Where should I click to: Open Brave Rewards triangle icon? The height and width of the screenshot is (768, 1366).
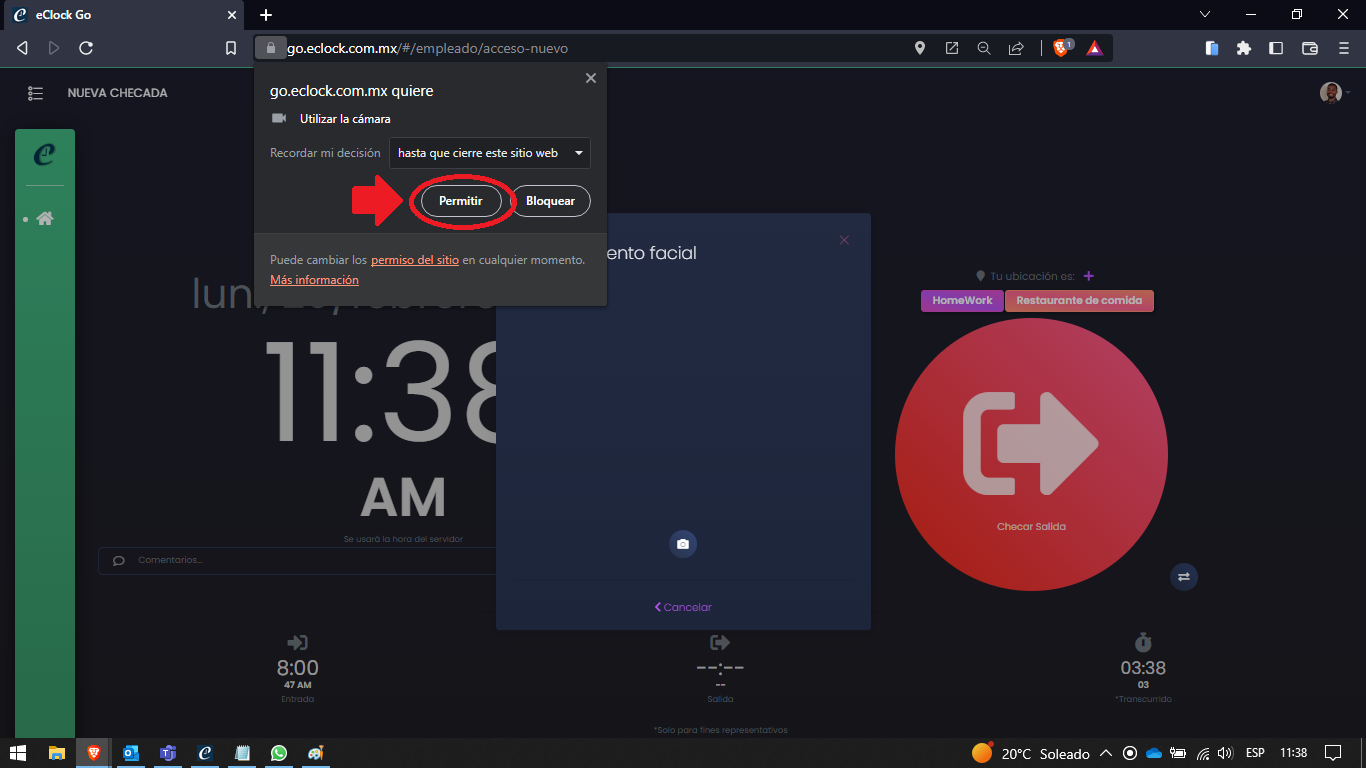coord(1094,48)
